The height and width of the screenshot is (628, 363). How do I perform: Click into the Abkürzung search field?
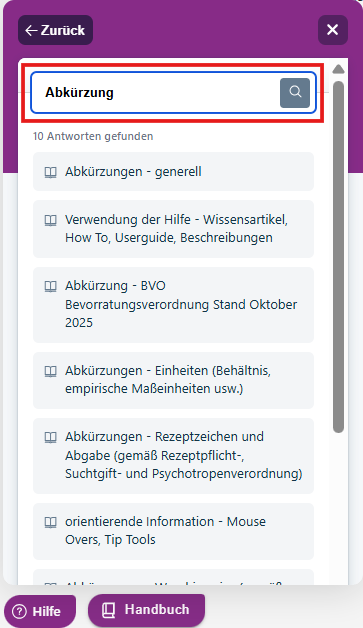(x=155, y=93)
